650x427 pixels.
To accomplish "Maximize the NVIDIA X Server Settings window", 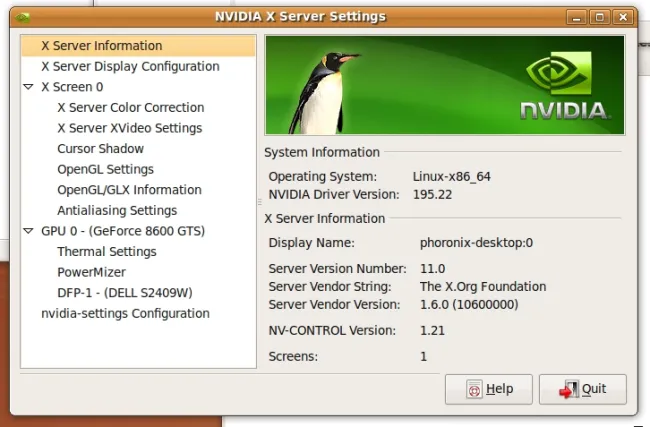I will 599,17.
